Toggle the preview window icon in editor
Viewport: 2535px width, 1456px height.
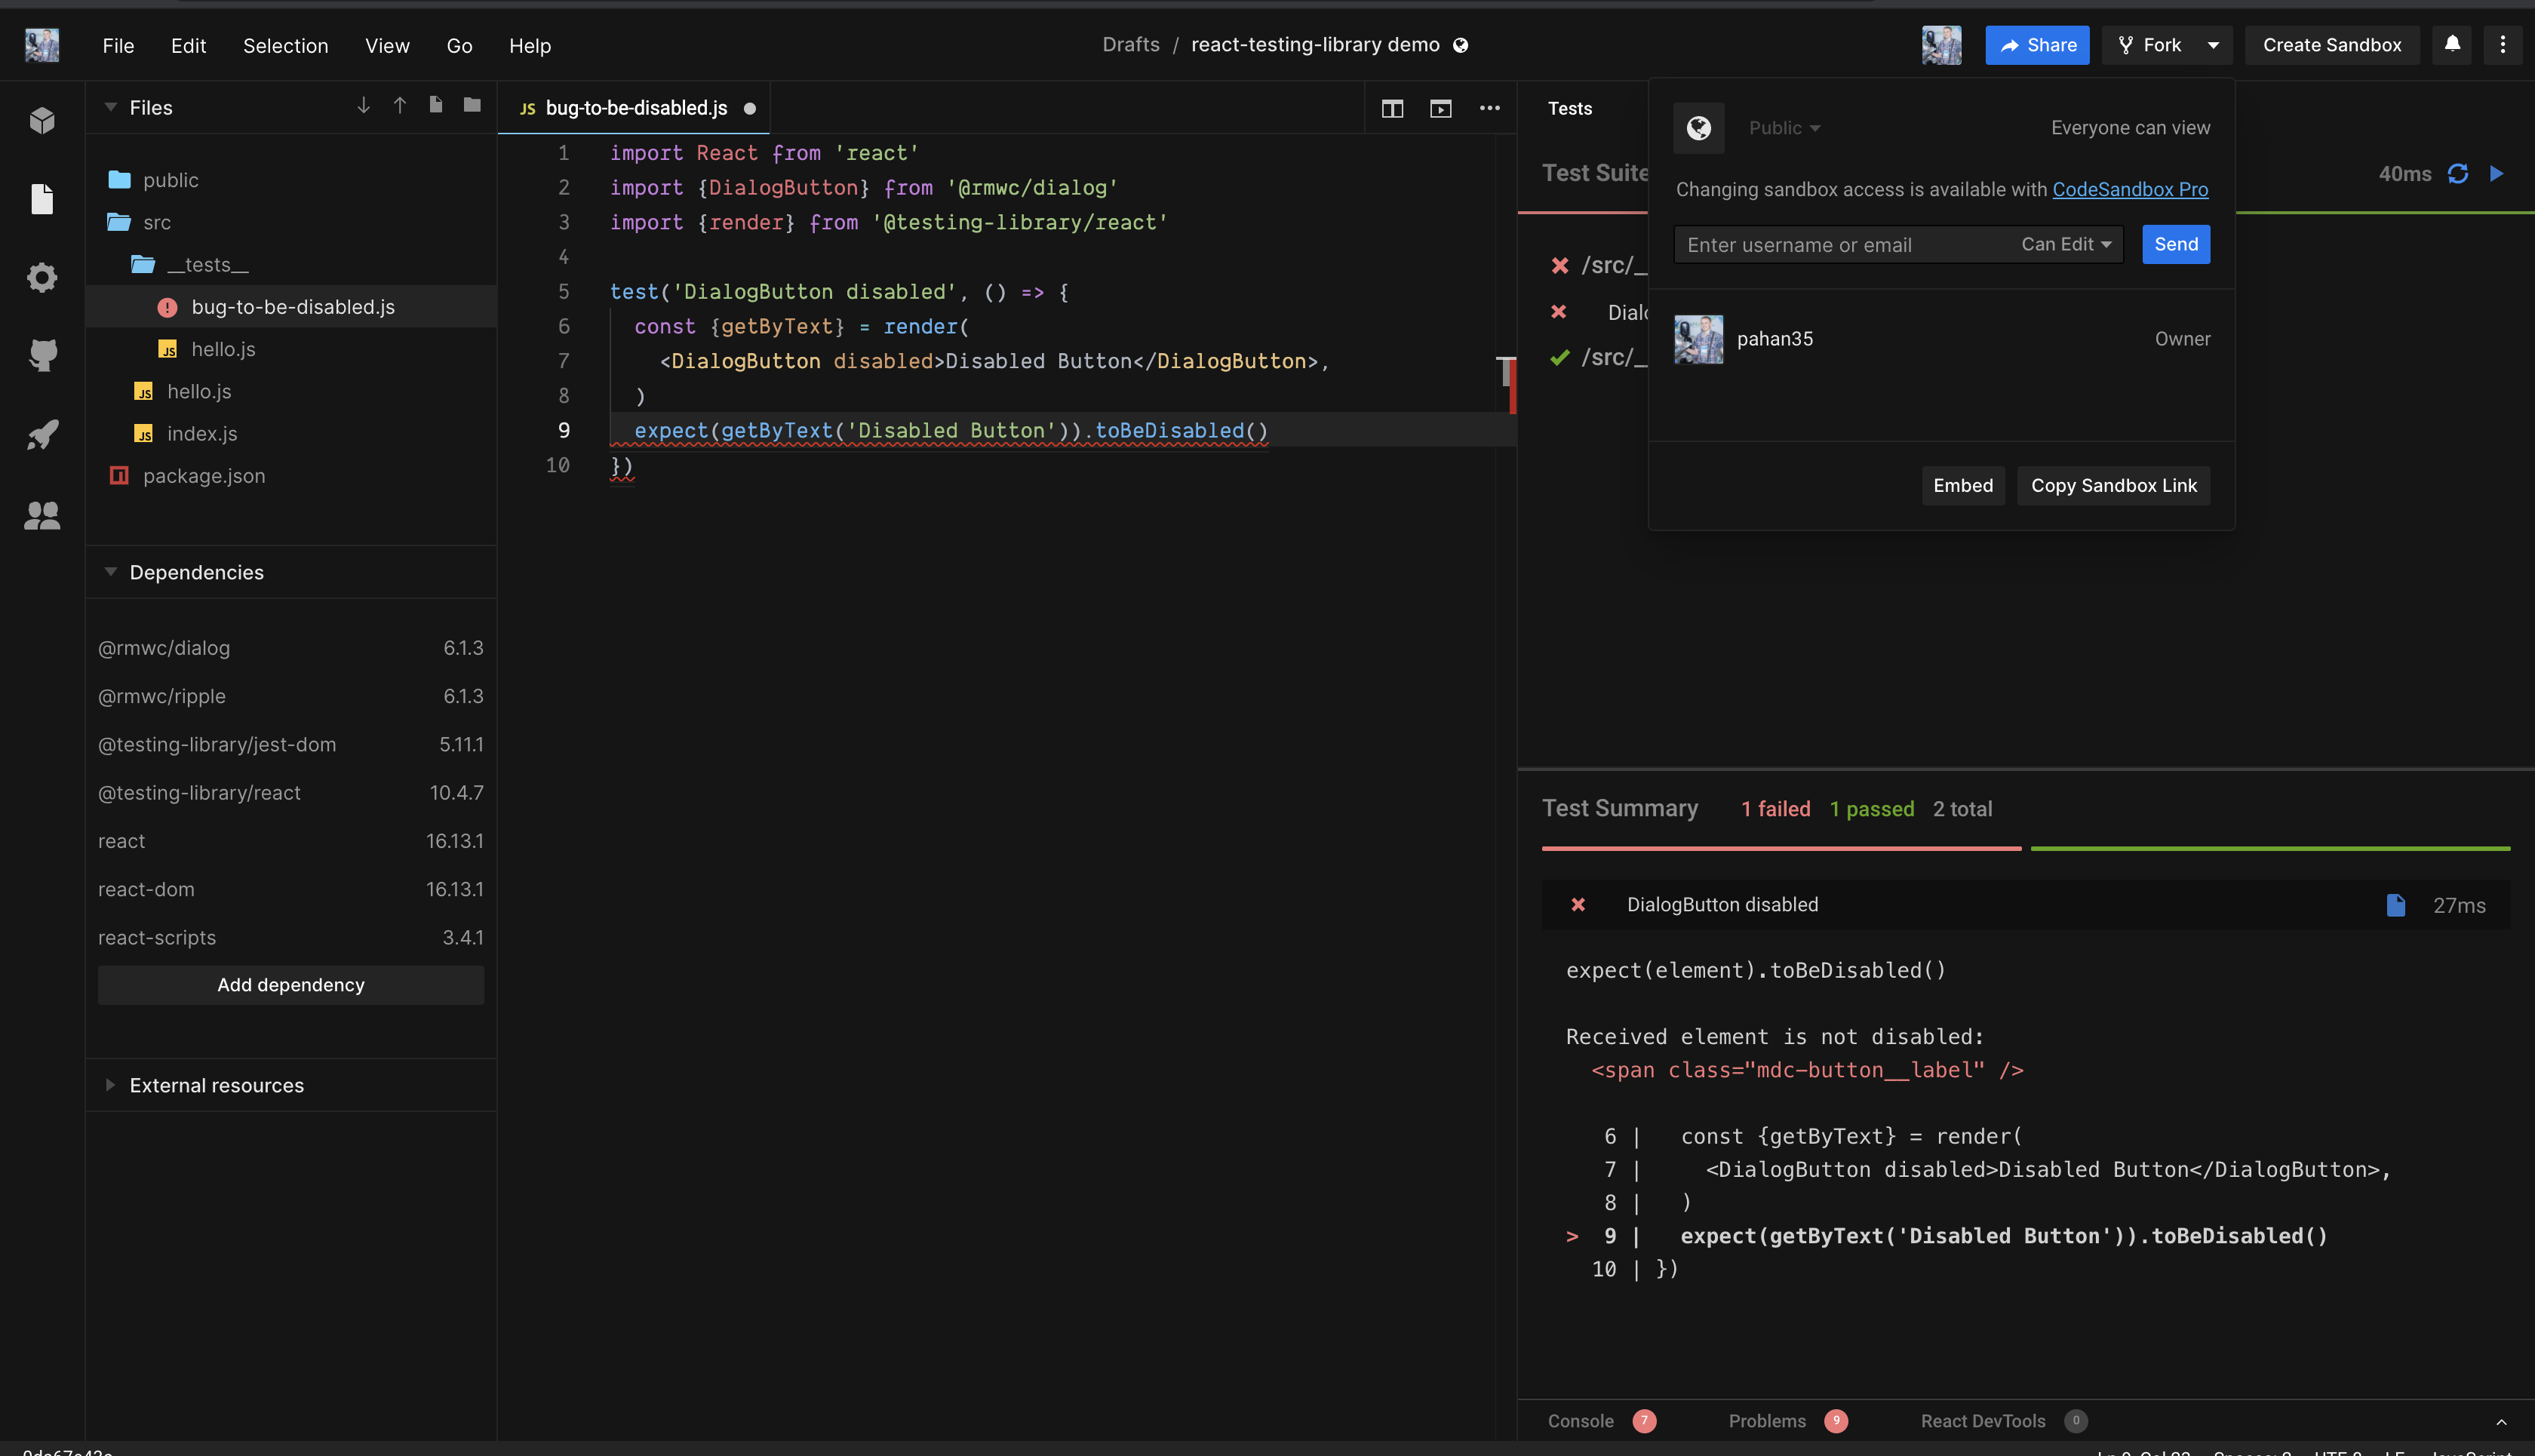click(x=1440, y=108)
